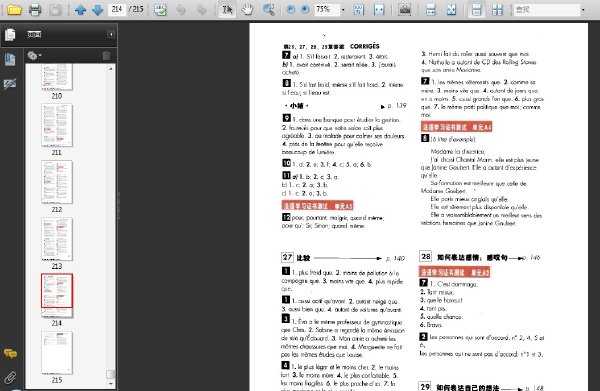
Task: Select the Marquee Zoom magnifier tool
Action: click(x=269, y=10)
